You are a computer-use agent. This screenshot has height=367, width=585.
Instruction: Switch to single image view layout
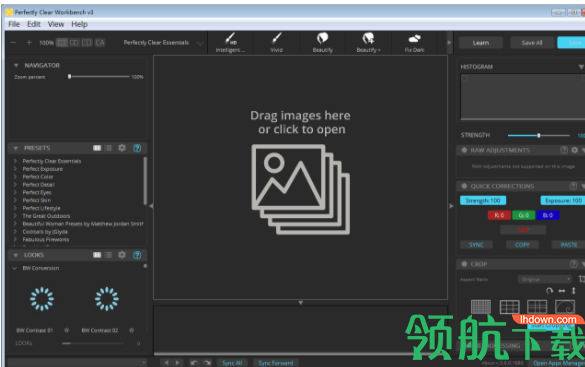62,43
